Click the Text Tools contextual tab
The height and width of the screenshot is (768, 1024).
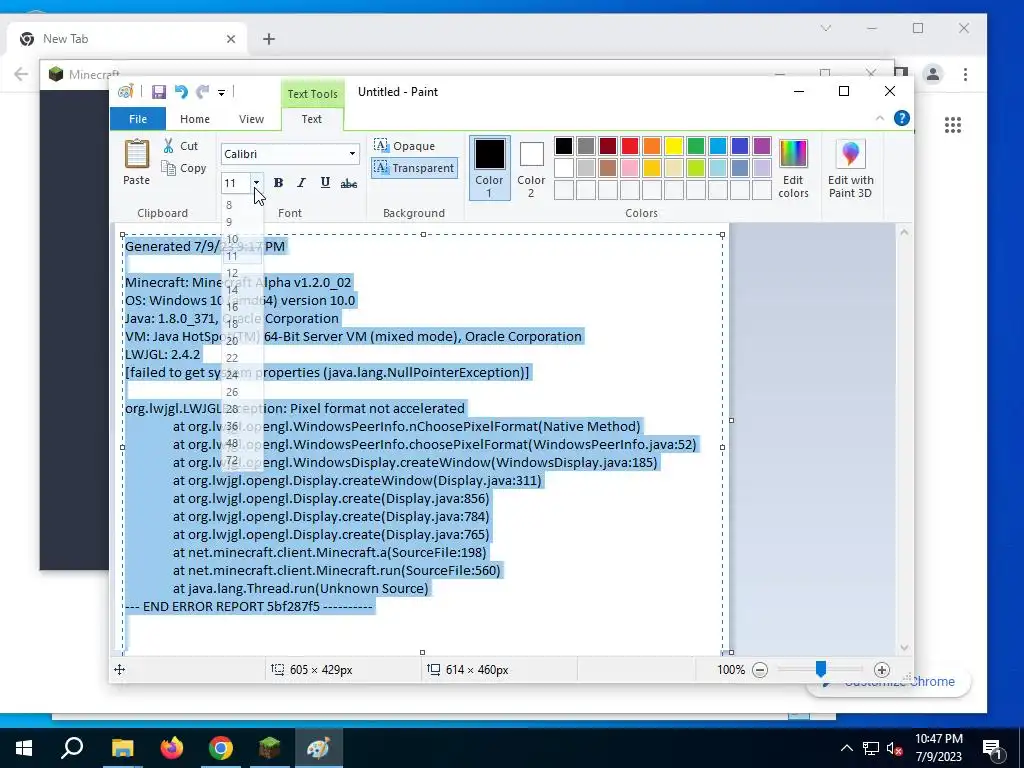click(x=312, y=93)
